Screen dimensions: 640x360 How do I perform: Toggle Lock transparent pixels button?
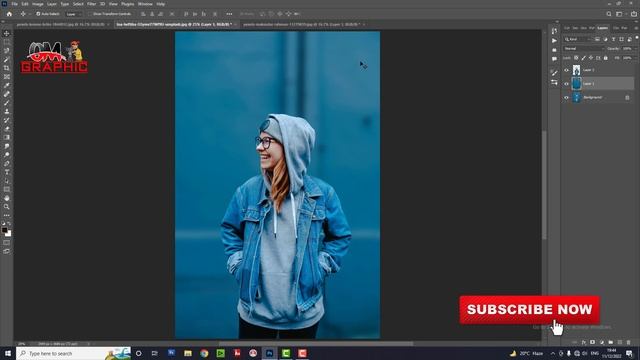[x=576, y=58]
